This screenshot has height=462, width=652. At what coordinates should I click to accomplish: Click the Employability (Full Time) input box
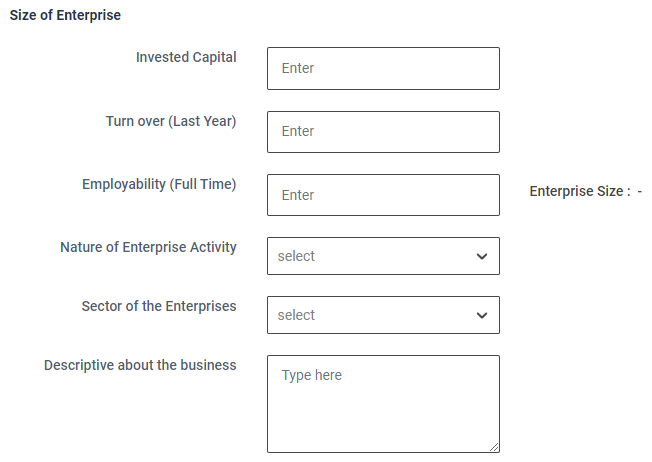[383, 195]
